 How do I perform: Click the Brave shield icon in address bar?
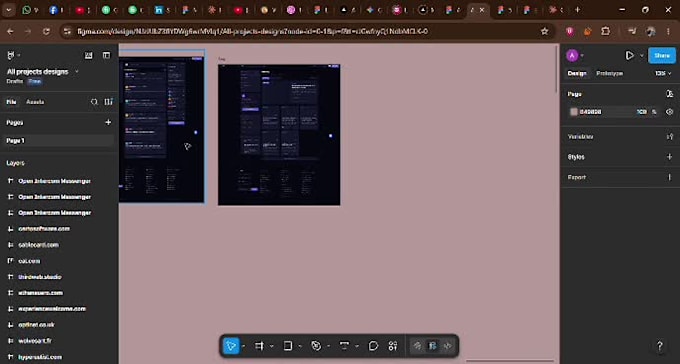570,31
